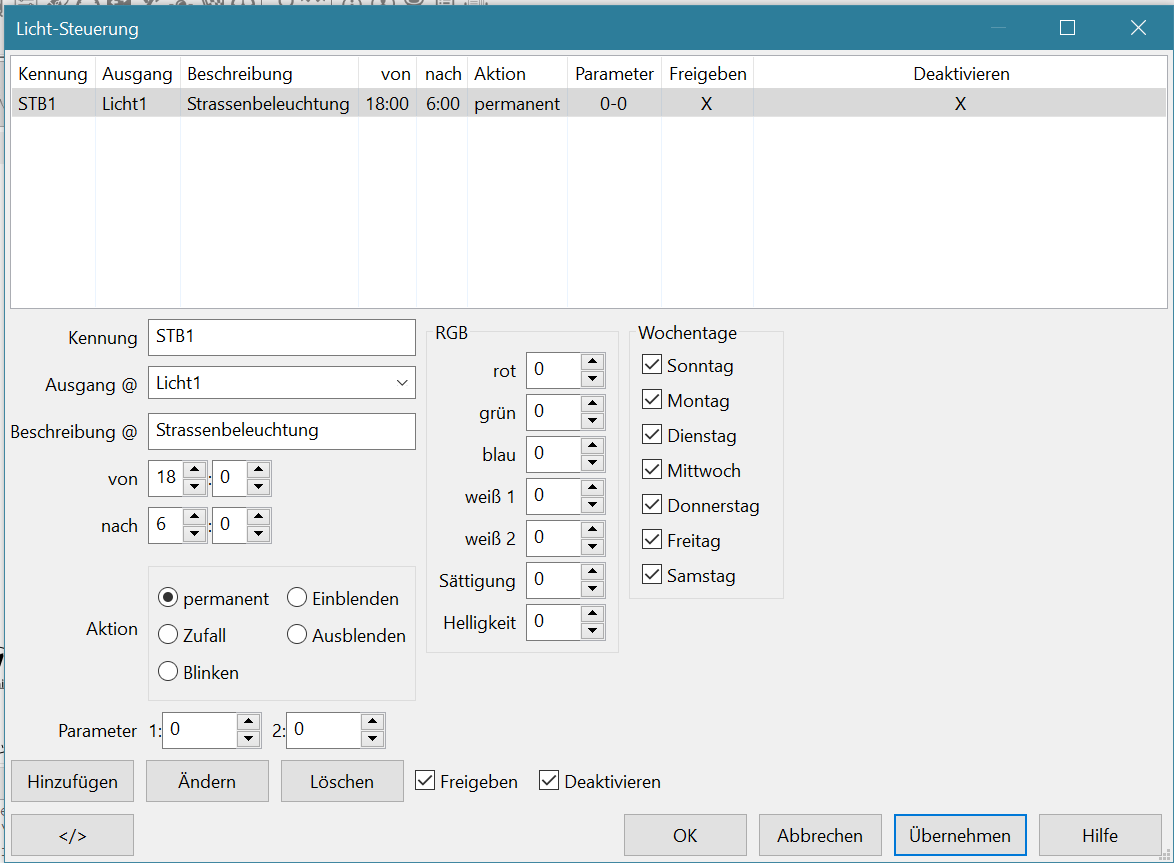
Task: Toggle the Freigeben checkbox
Action: click(425, 781)
